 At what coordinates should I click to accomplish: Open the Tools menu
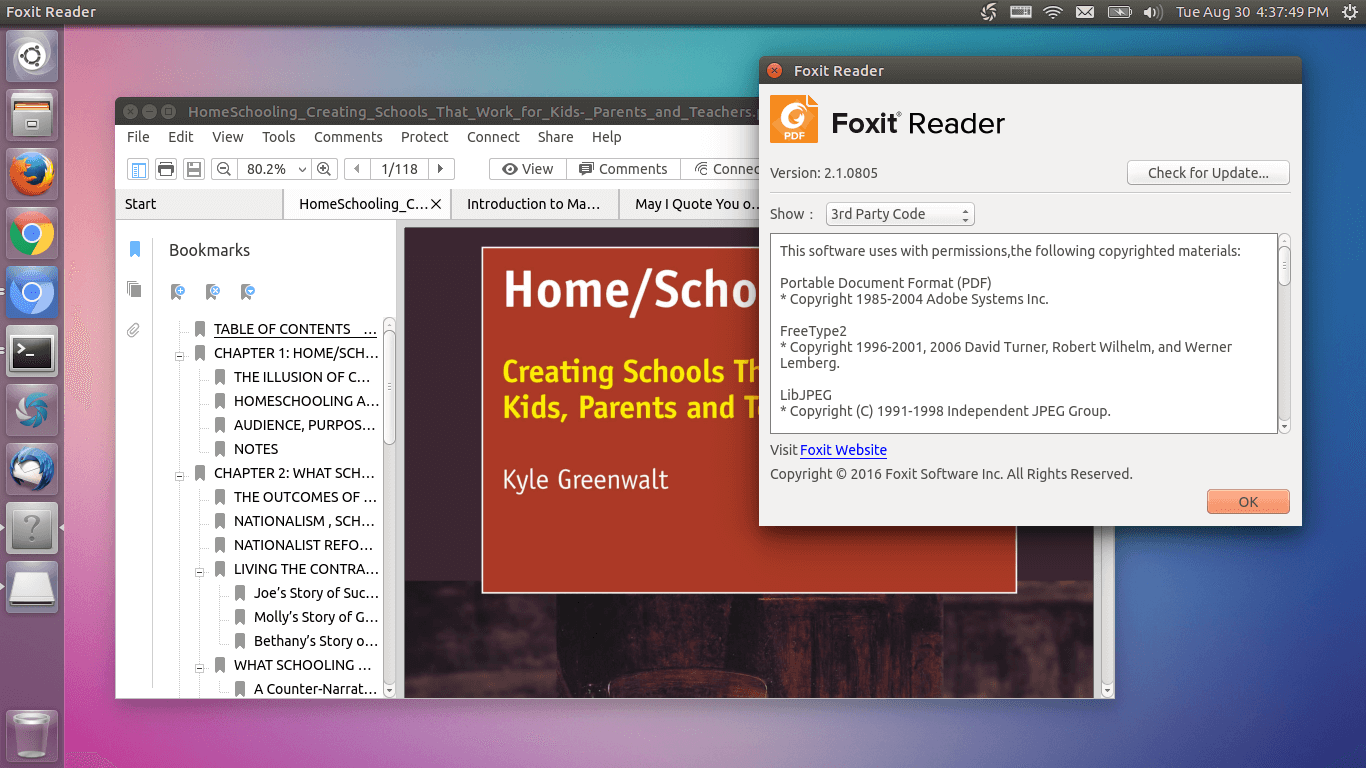point(278,137)
